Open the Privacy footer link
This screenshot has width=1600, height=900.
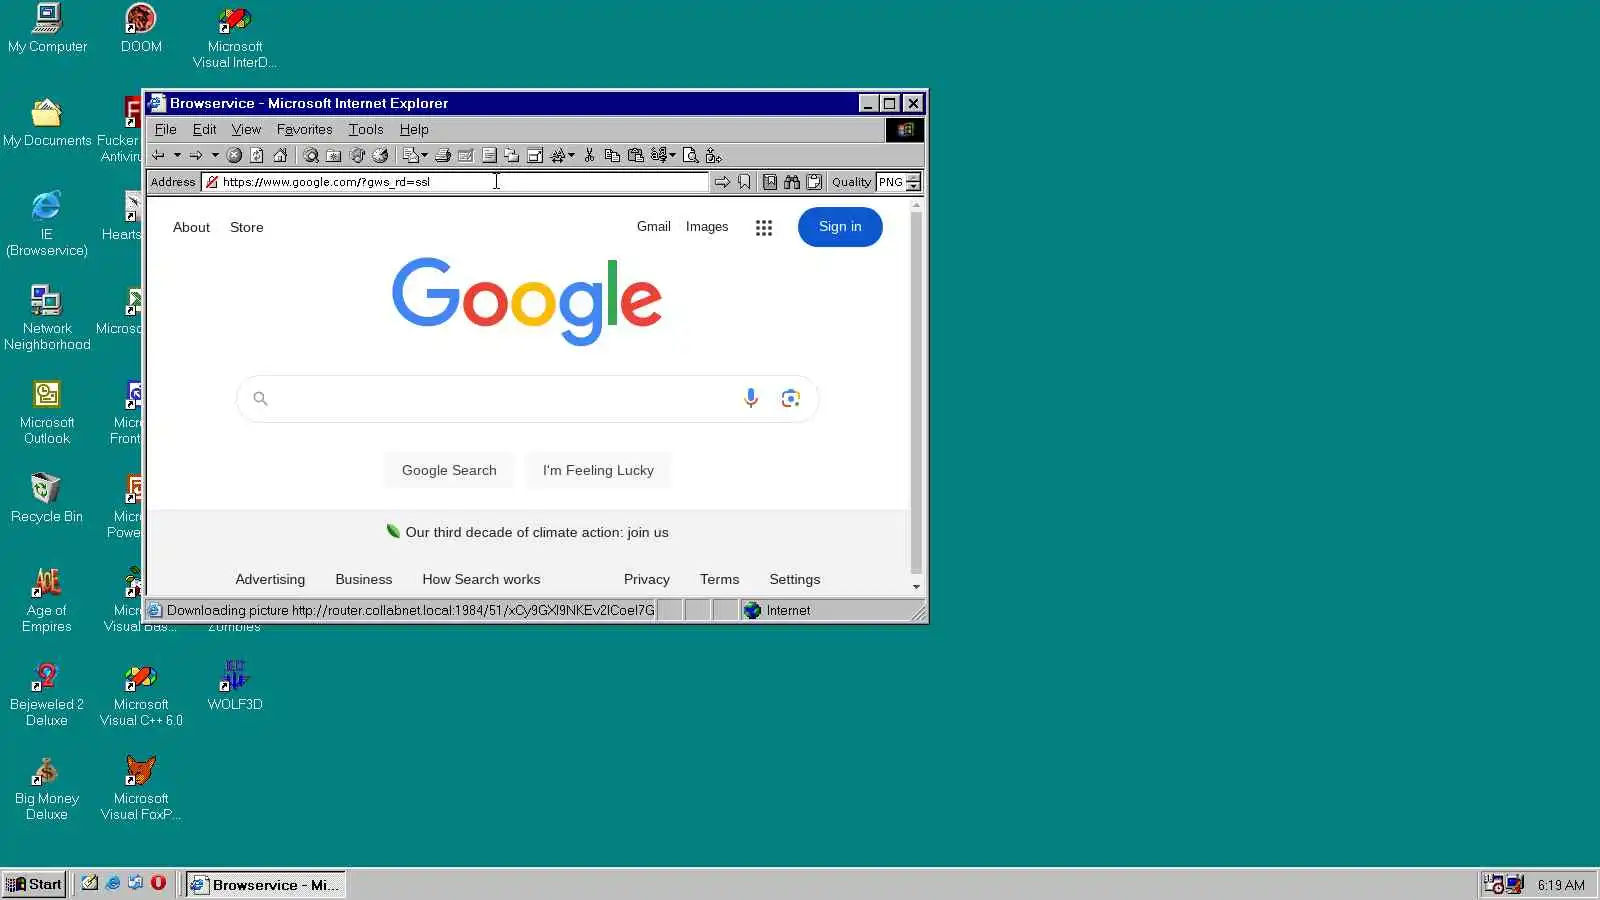click(x=647, y=579)
